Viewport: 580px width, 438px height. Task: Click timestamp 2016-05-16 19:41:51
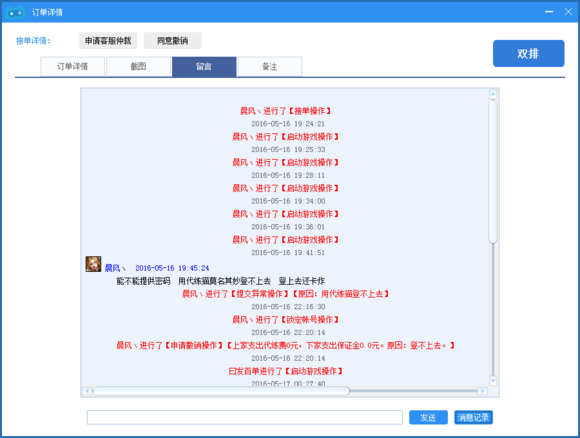288,253
